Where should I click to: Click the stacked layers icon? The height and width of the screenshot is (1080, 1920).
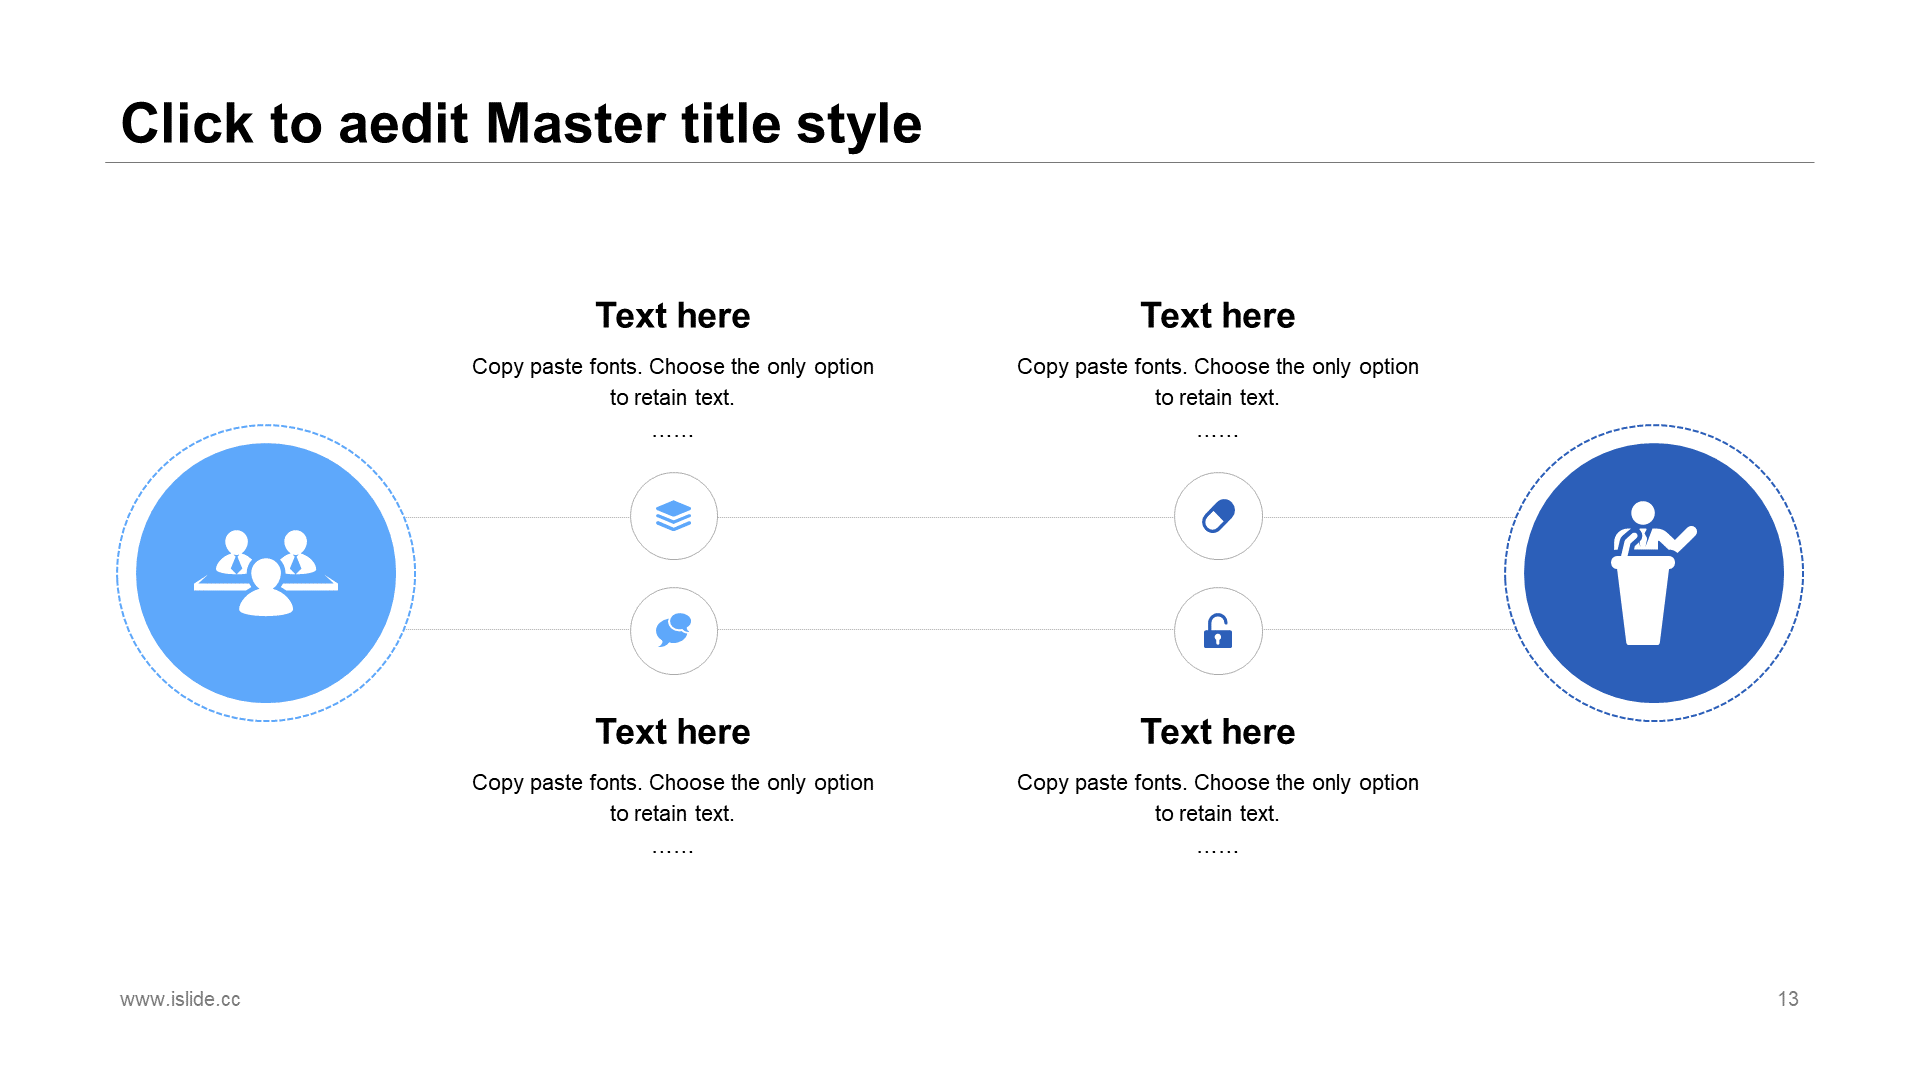point(673,516)
